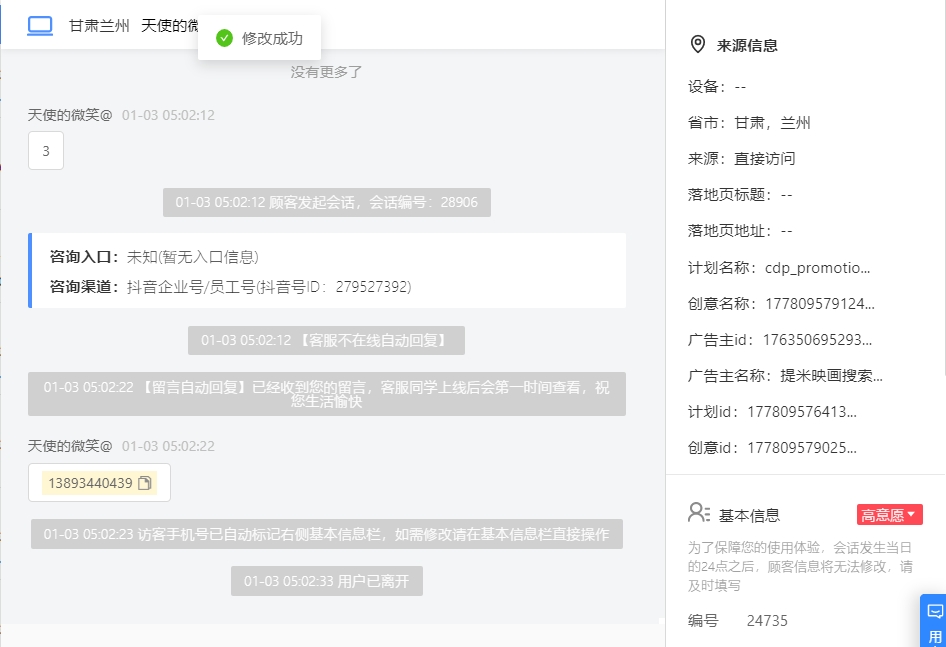The width and height of the screenshot is (946, 647).
Task: Open the blue feedback chat widget
Action: click(x=933, y=620)
